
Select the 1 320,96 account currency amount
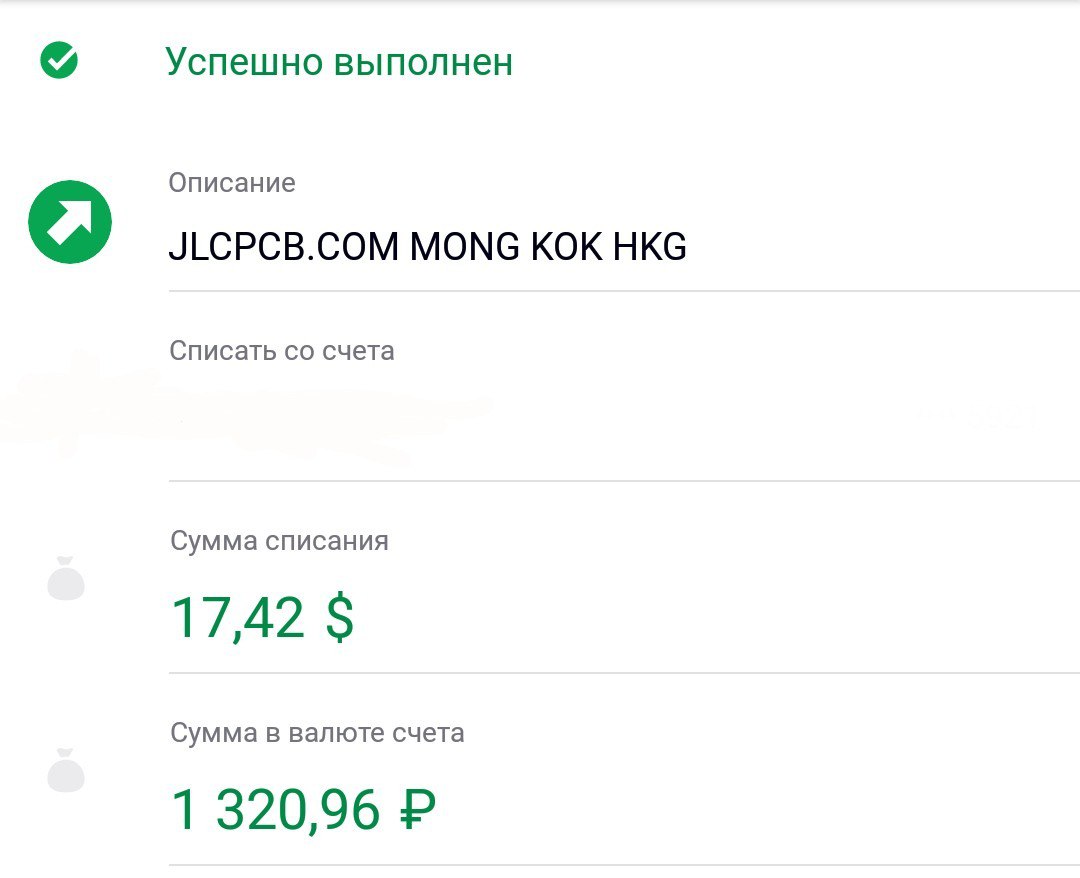click(x=276, y=810)
